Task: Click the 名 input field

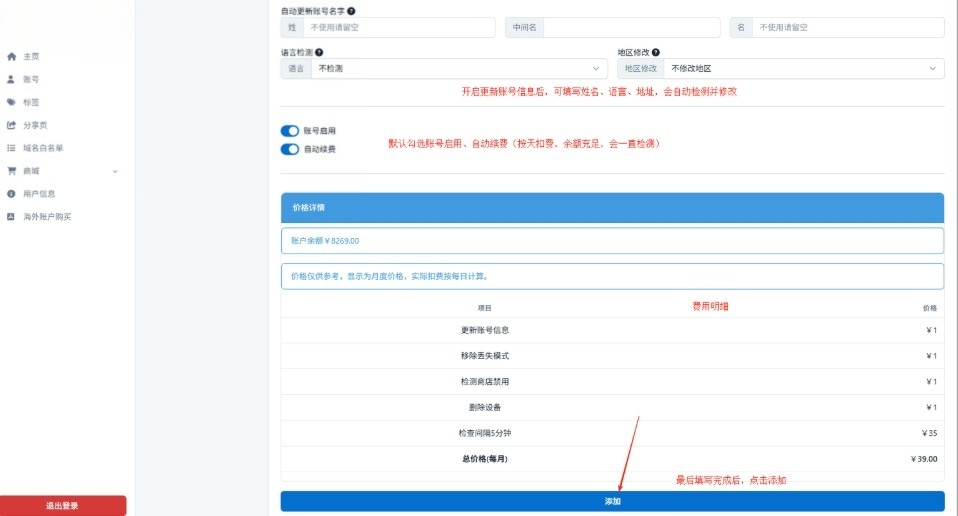Action: click(x=848, y=27)
